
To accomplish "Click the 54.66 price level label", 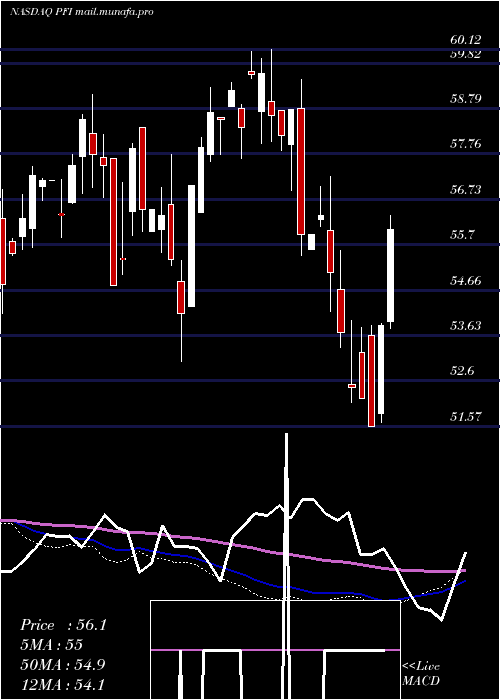I will (466, 281).
